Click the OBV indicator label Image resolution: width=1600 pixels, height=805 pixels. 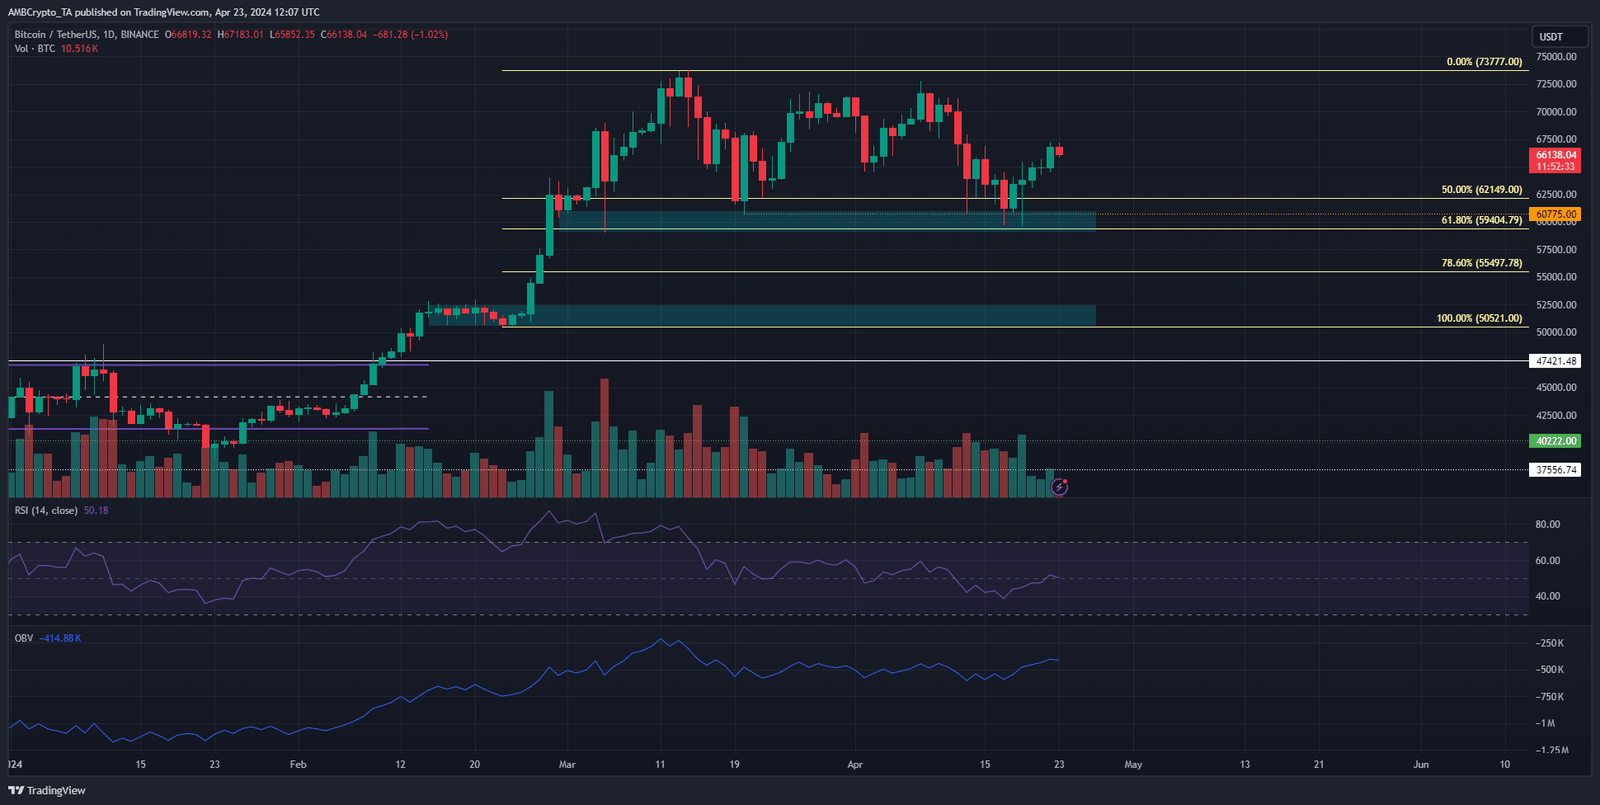pyautogui.click(x=24, y=638)
